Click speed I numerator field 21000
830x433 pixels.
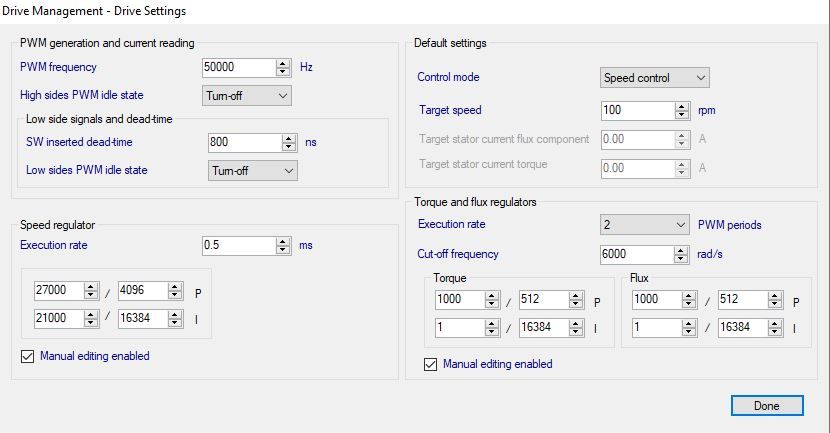(59, 319)
